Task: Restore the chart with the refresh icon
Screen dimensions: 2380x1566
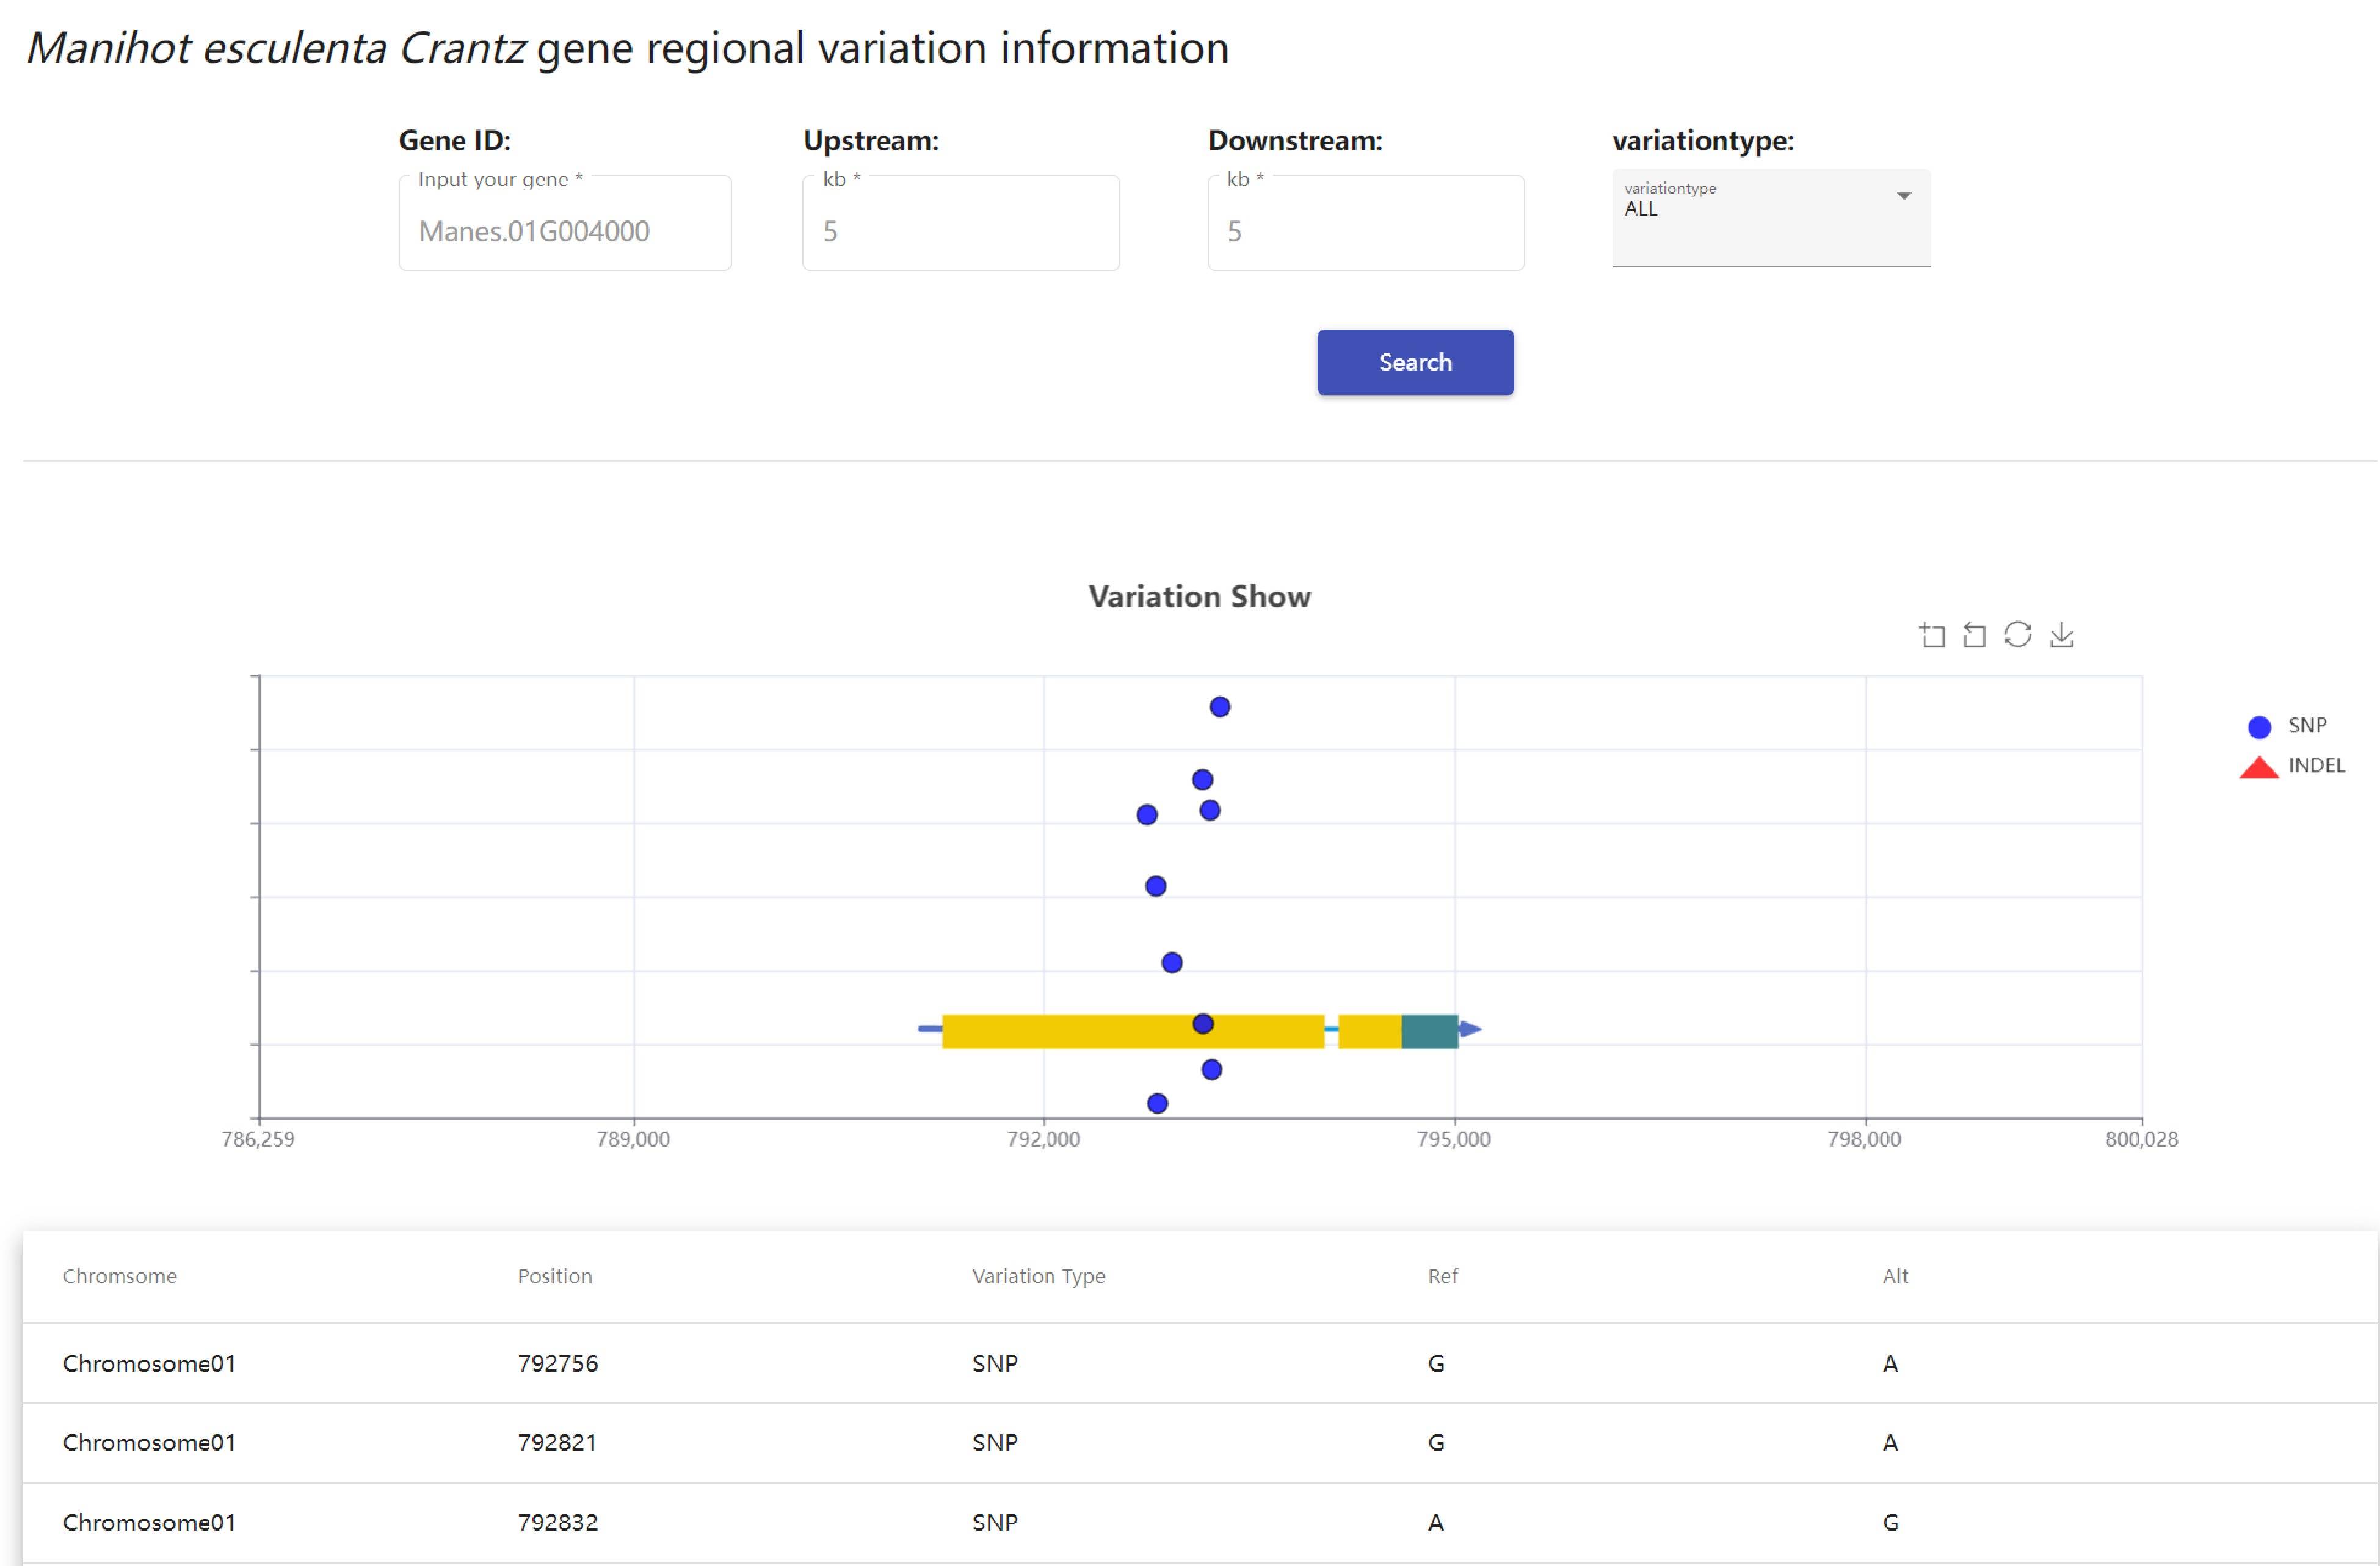Action: click(x=2018, y=634)
